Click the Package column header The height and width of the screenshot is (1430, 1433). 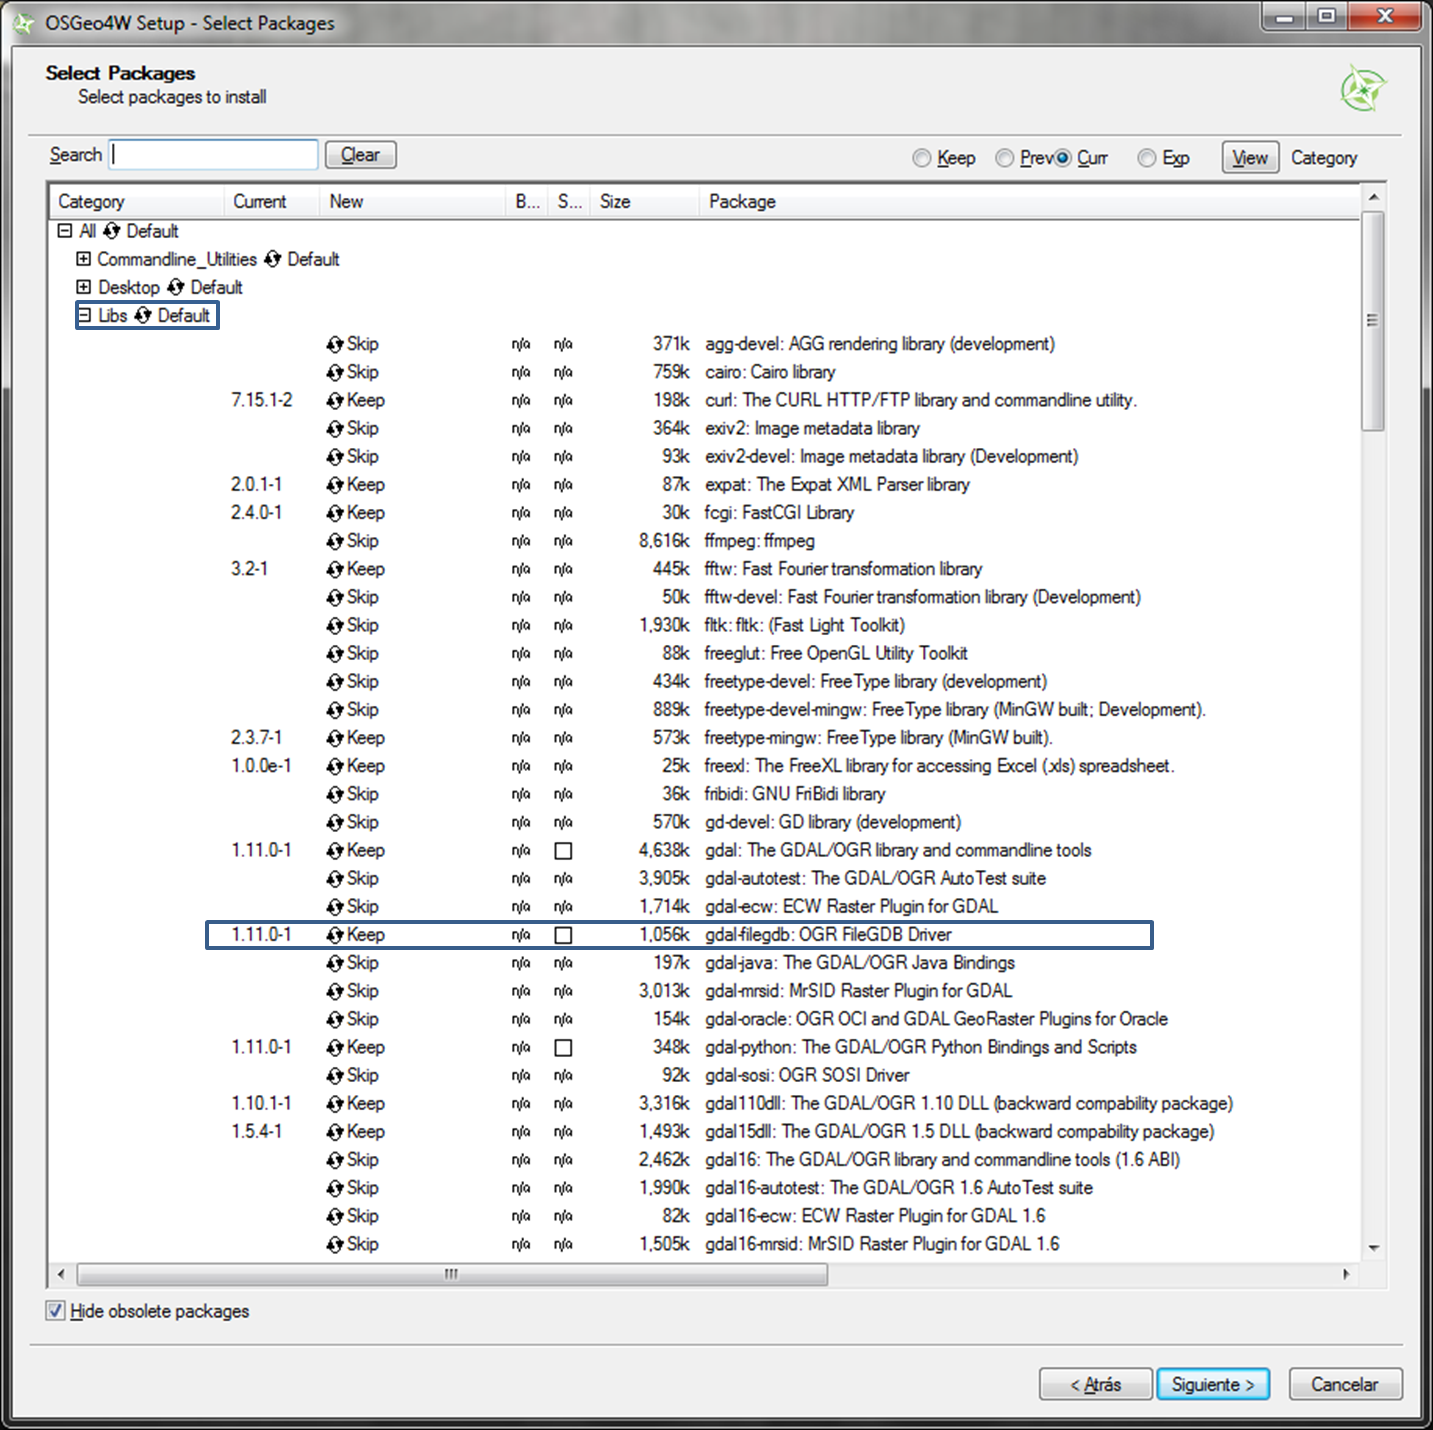pyautogui.click(x=1029, y=201)
